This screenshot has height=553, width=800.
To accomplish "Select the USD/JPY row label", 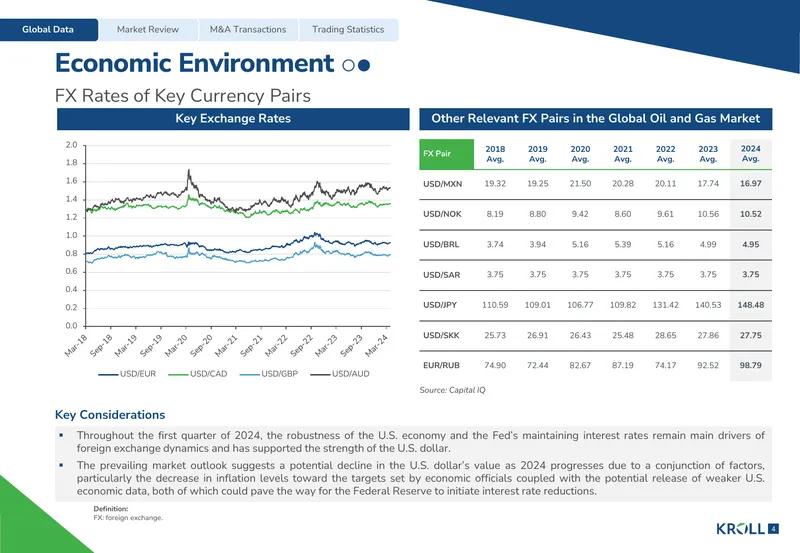I will (440, 305).
